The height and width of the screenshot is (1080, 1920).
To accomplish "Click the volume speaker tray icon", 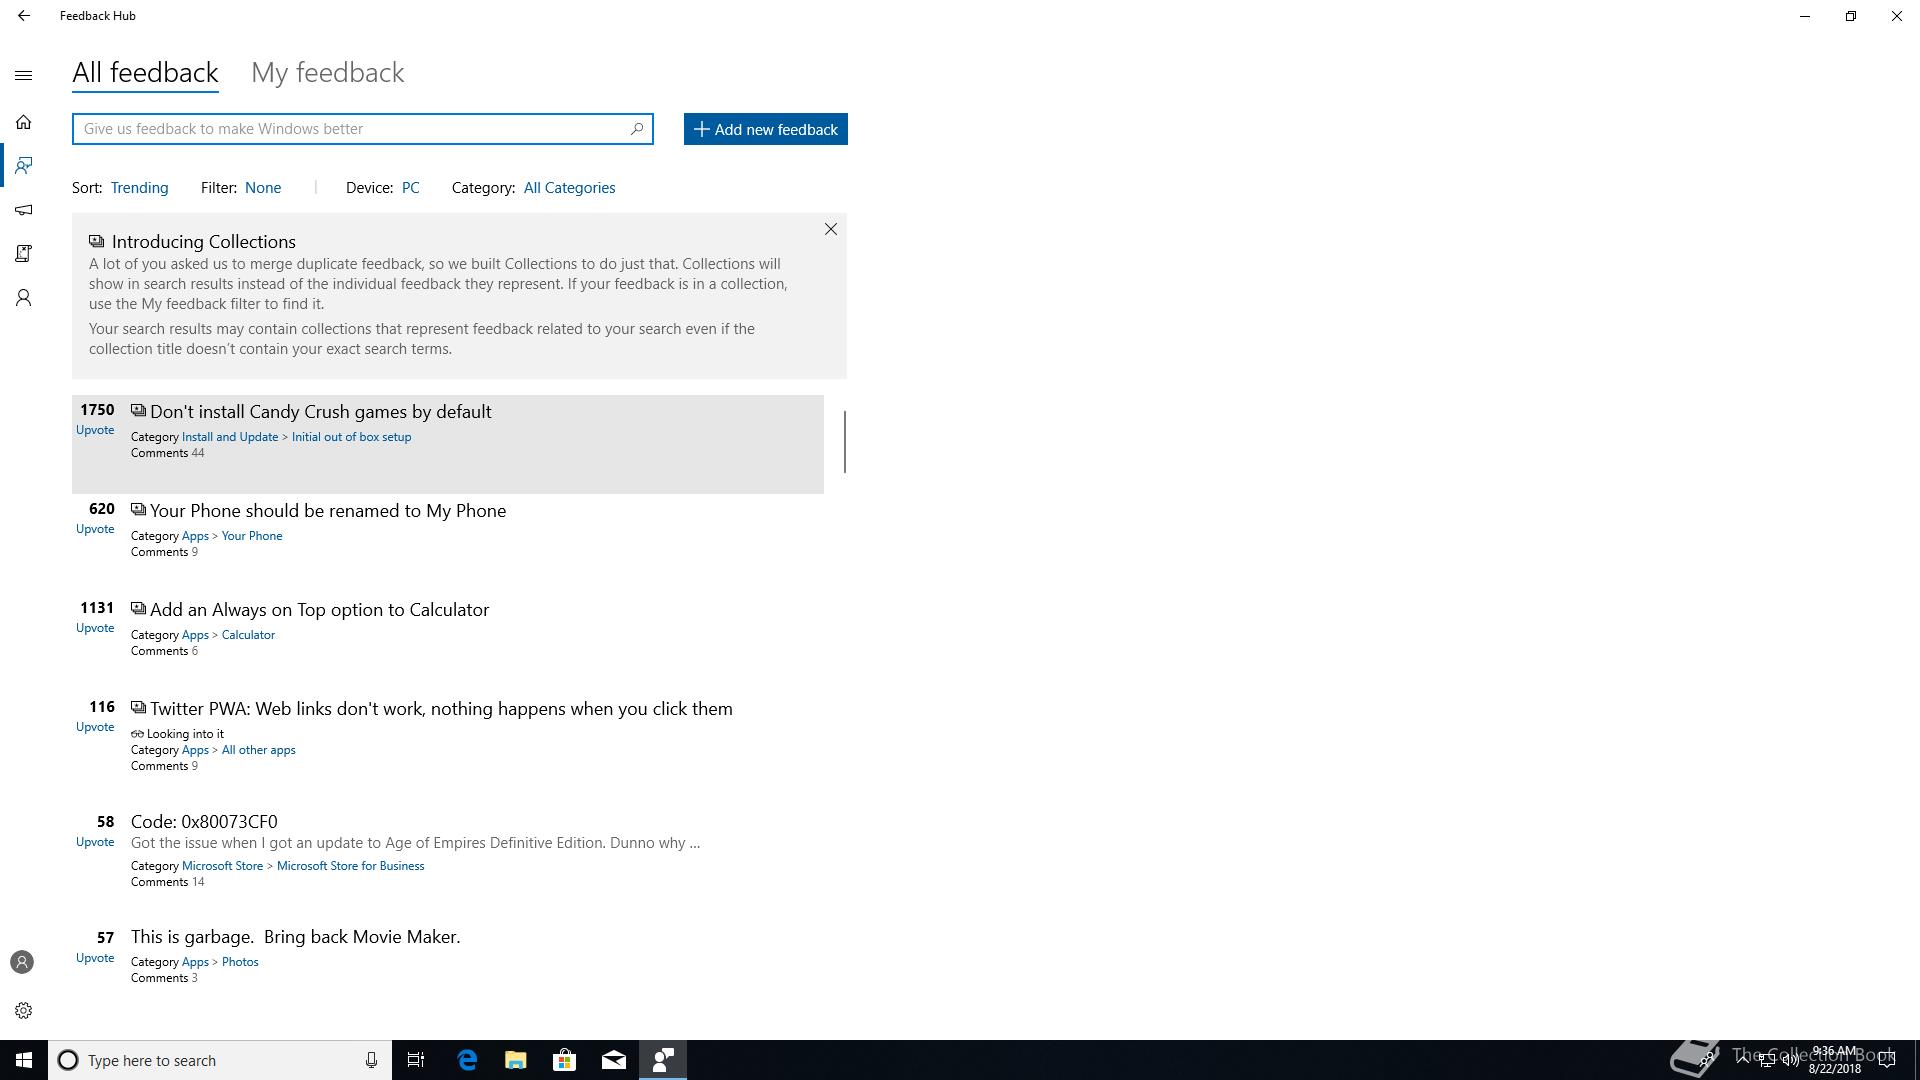I will pos(1790,1061).
